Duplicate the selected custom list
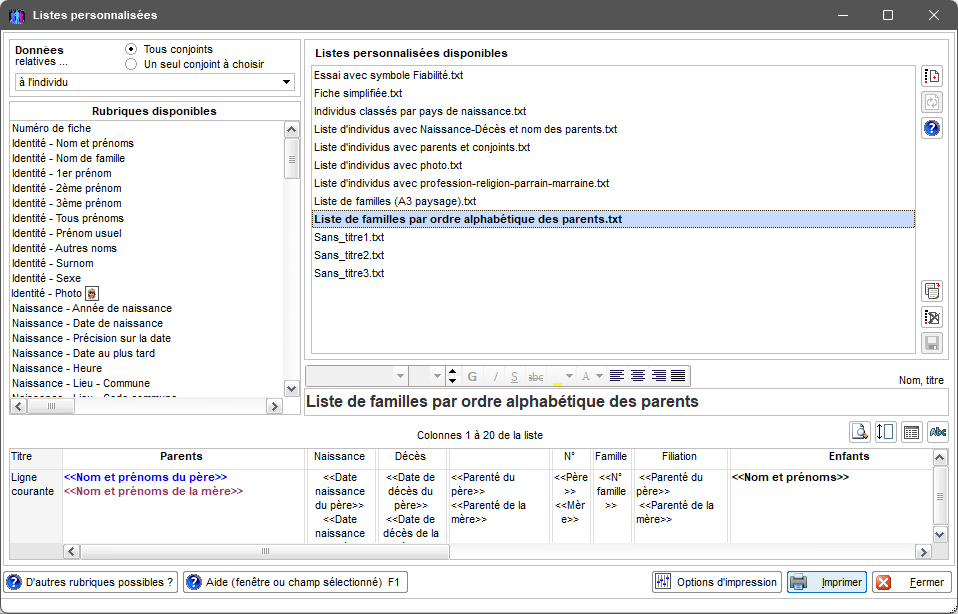958x614 pixels. [x=932, y=291]
